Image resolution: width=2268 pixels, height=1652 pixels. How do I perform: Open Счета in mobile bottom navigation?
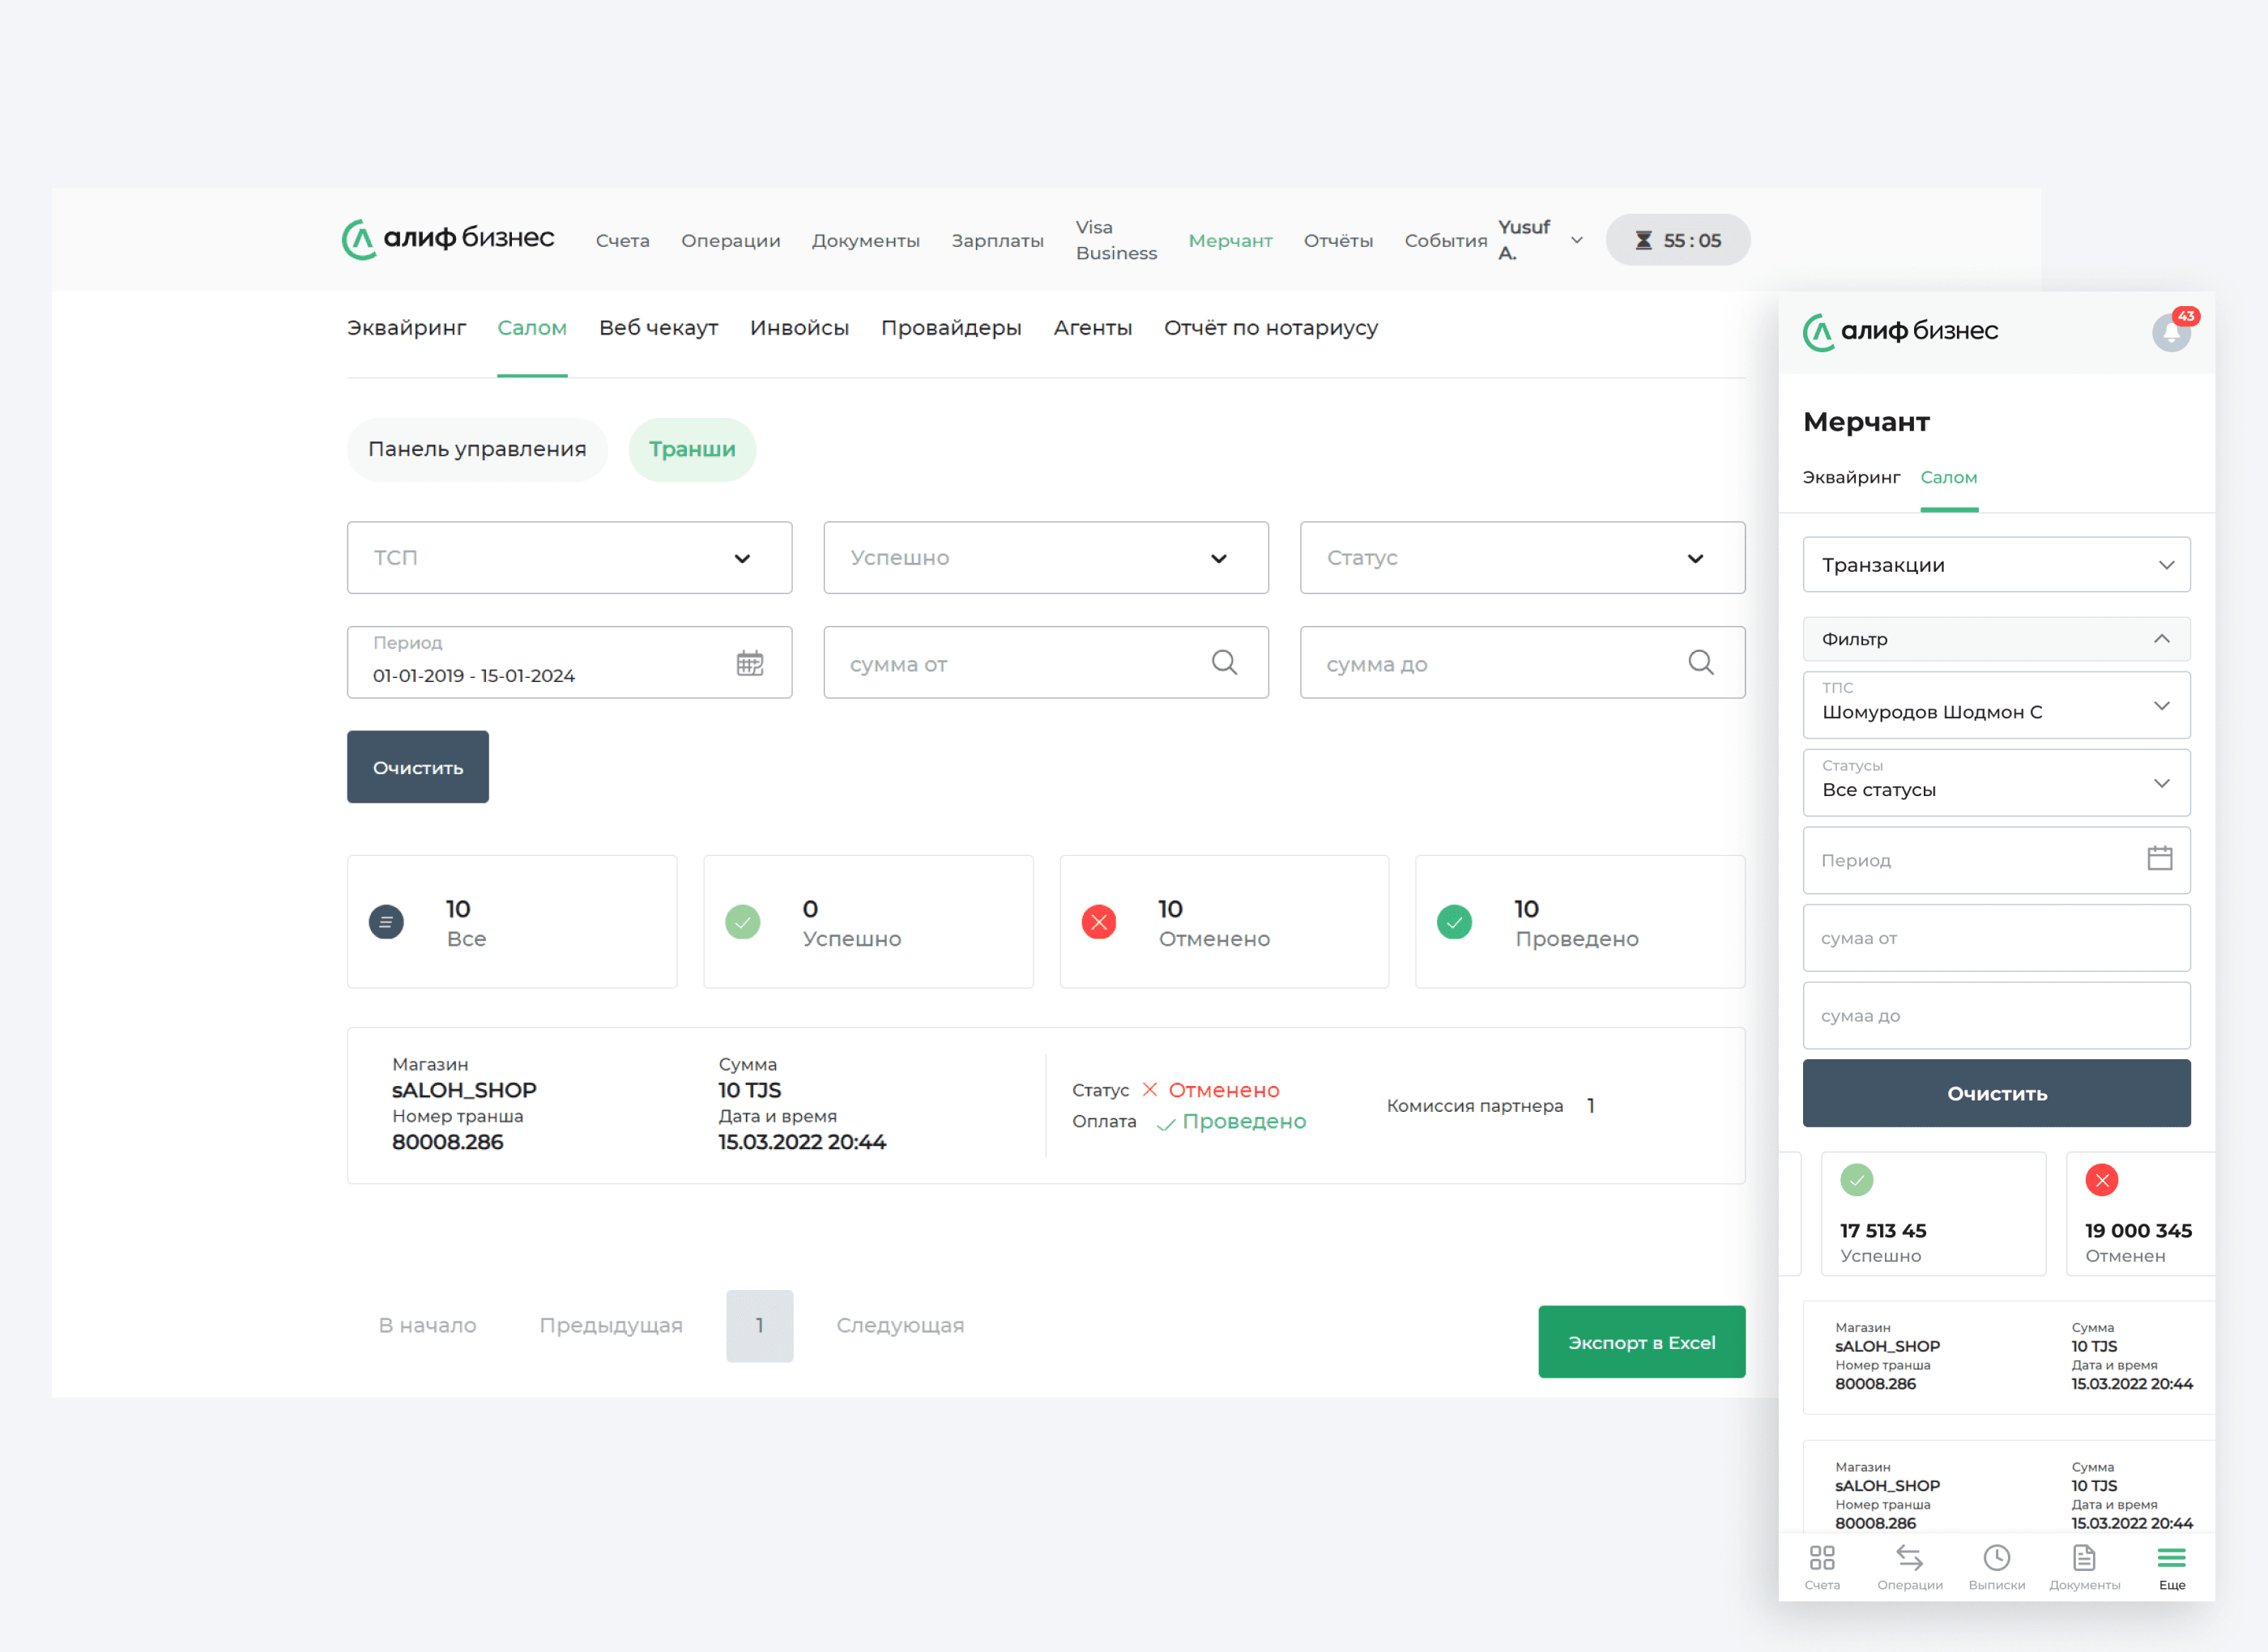(1822, 1567)
